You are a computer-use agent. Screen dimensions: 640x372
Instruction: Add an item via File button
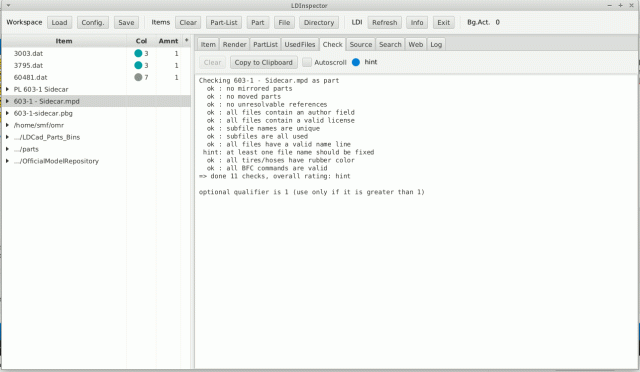pyautogui.click(x=284, y=22)
